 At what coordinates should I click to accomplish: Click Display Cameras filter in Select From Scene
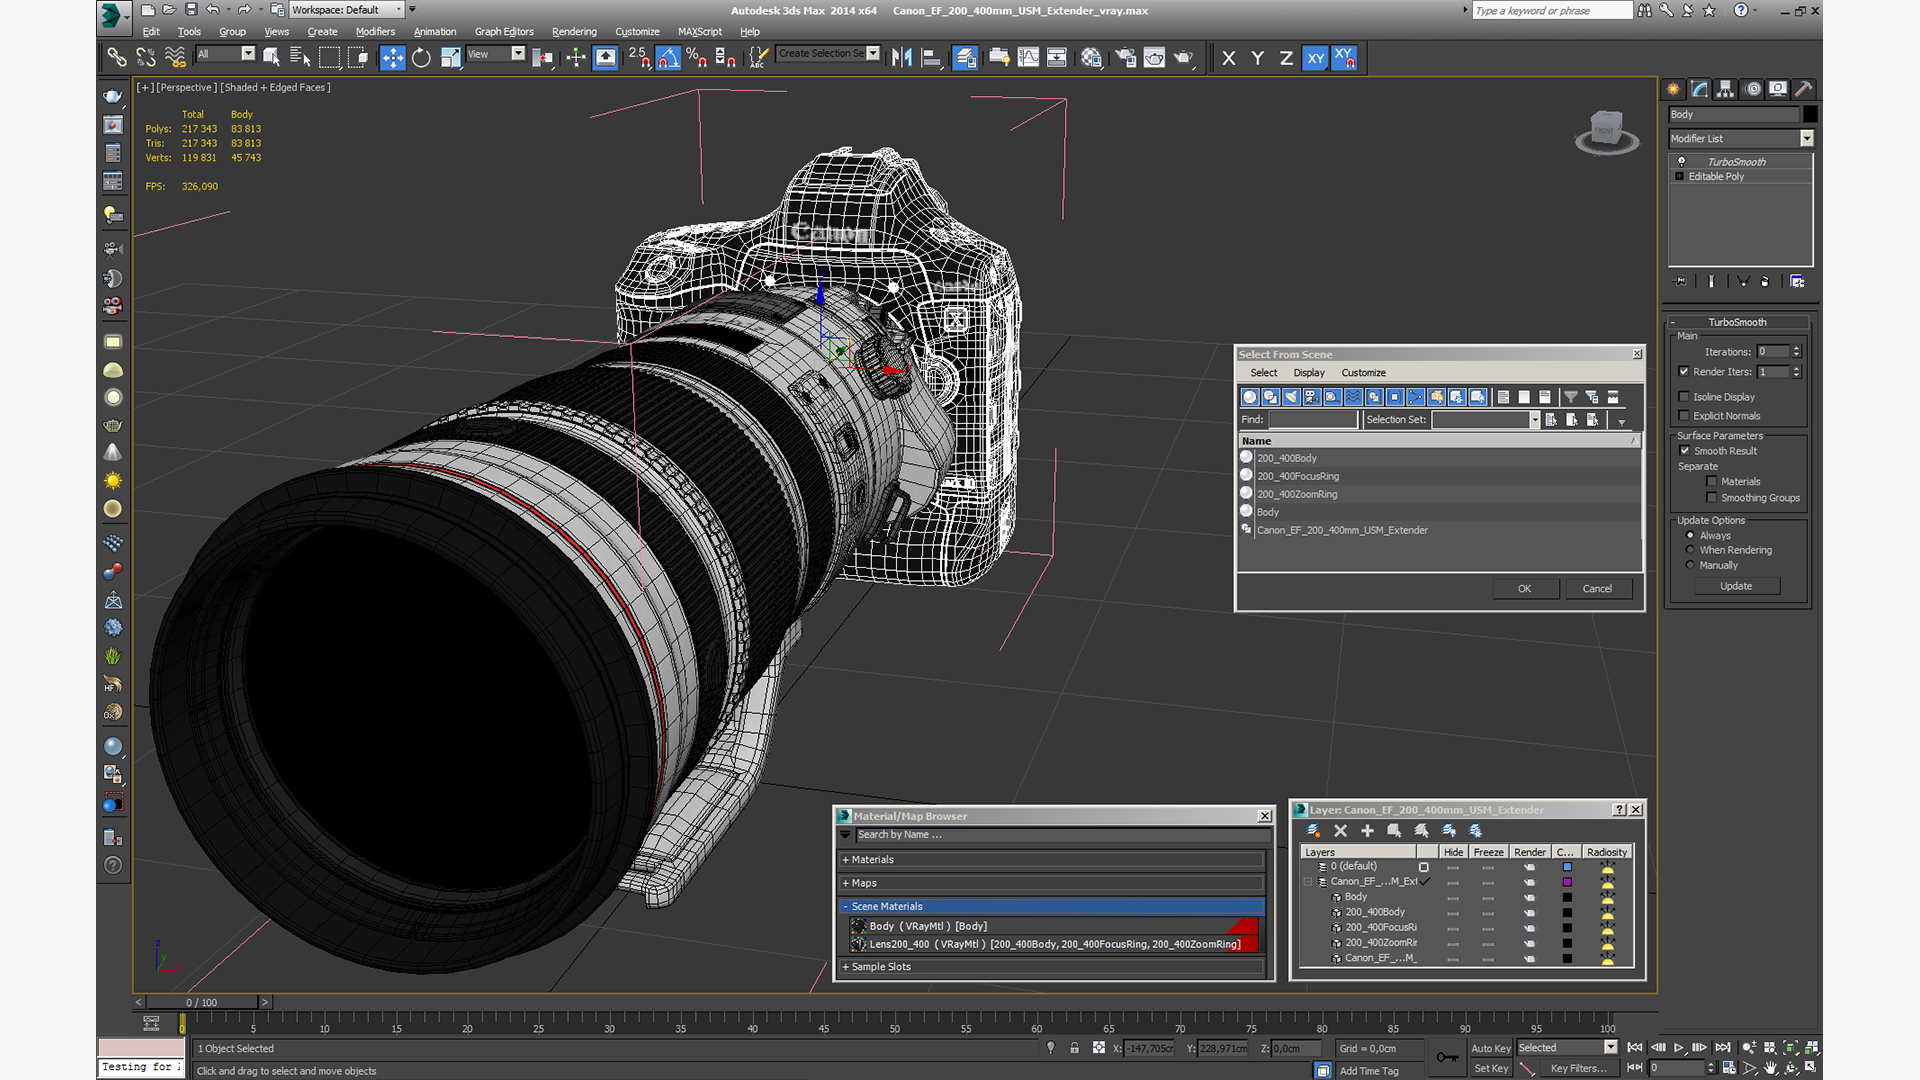[x=1312, y=397]
